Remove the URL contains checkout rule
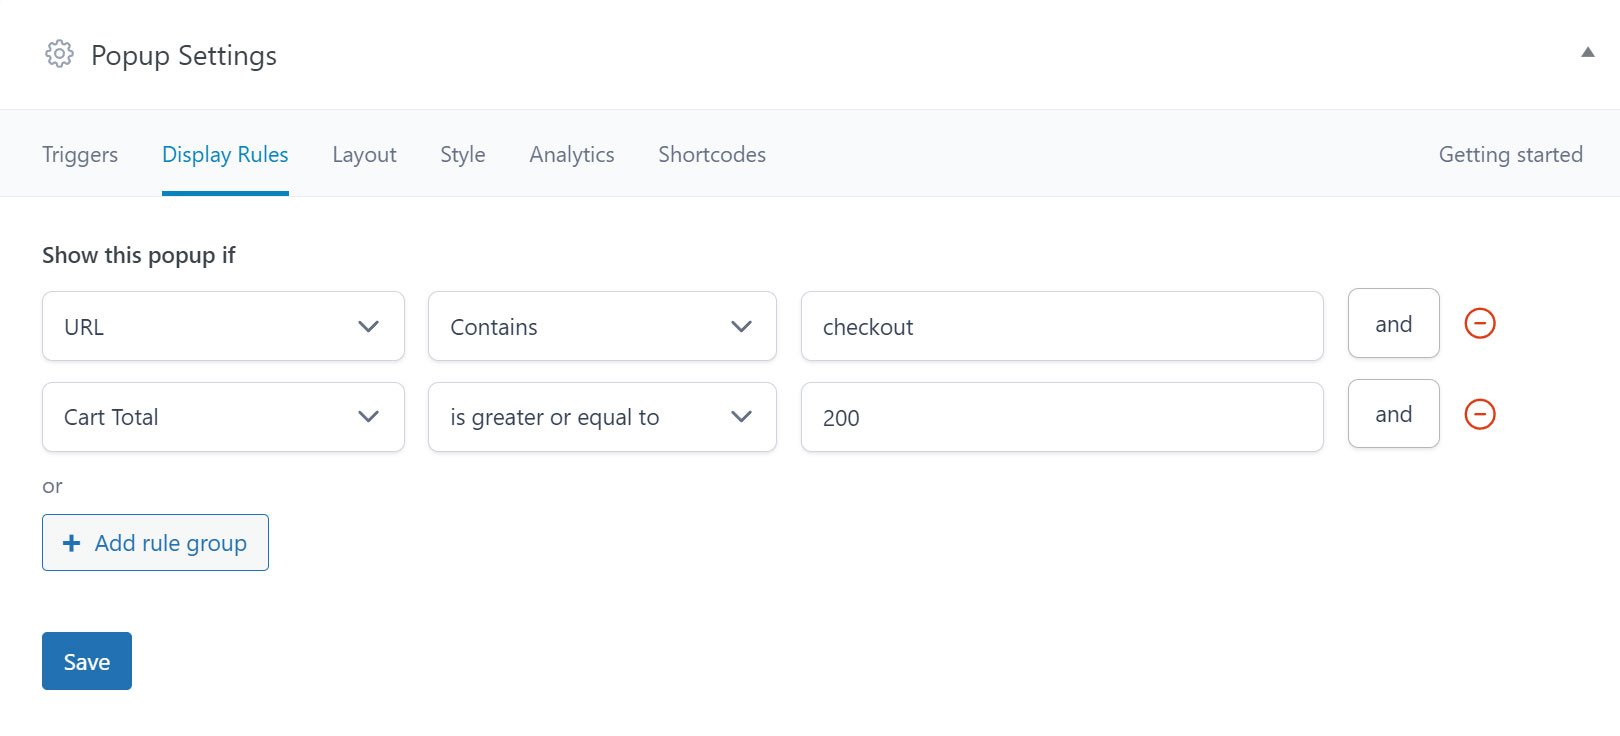 coord(1480,323)
